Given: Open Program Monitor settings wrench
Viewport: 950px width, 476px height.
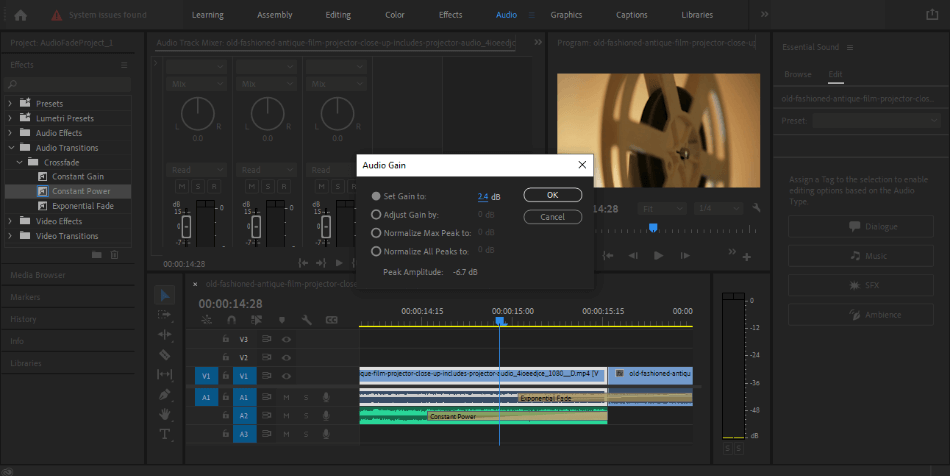Looking at the screenshot, I should tap(756, 208).
